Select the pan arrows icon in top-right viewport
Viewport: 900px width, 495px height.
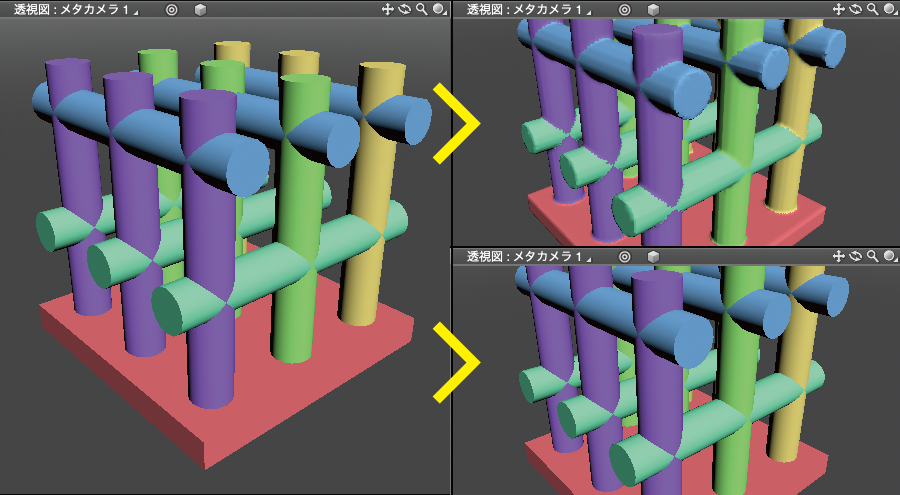[x=840, y=9]
